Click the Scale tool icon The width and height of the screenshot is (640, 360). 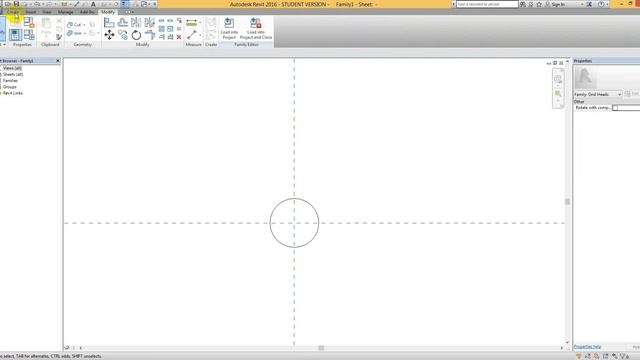coord(170,29)
